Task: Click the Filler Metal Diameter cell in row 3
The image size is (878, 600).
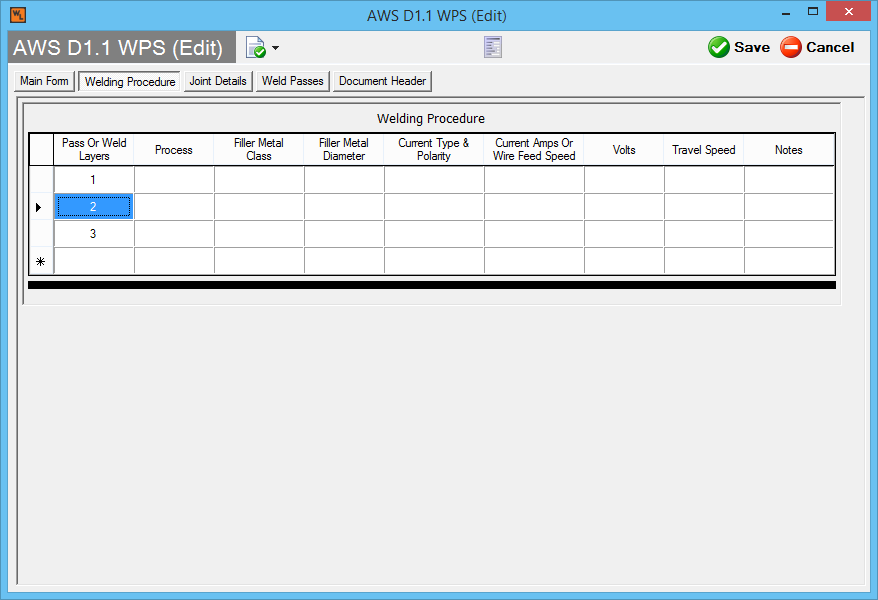Action: [x=344, y=233]
